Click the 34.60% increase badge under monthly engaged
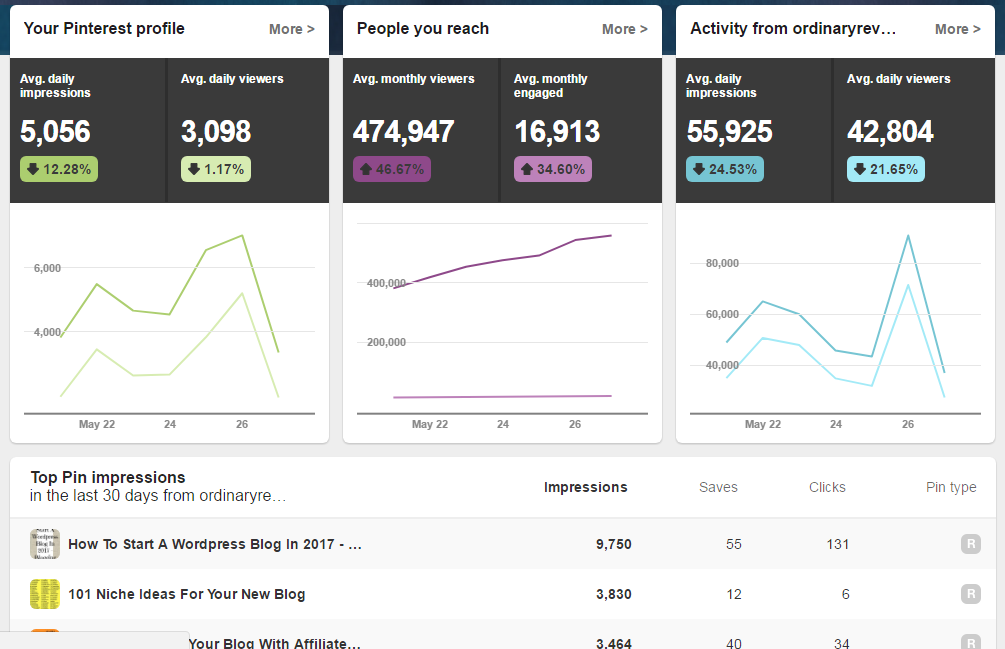The width and height of the screenshot is (1005, 649). (553, 169)
